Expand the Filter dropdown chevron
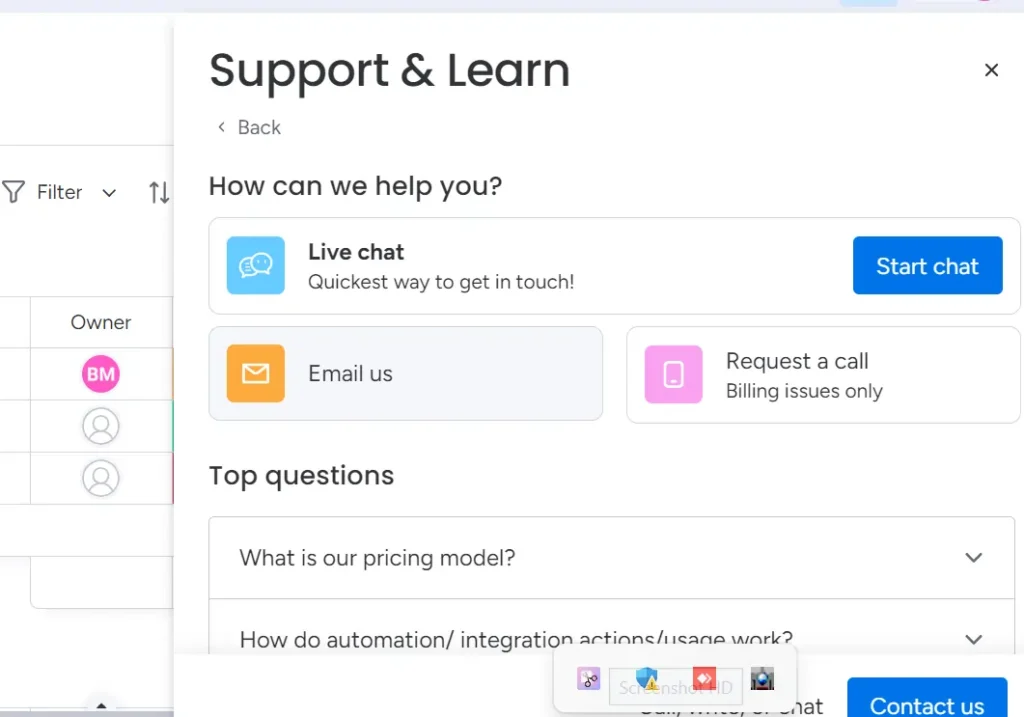 [x=109, y=193]
